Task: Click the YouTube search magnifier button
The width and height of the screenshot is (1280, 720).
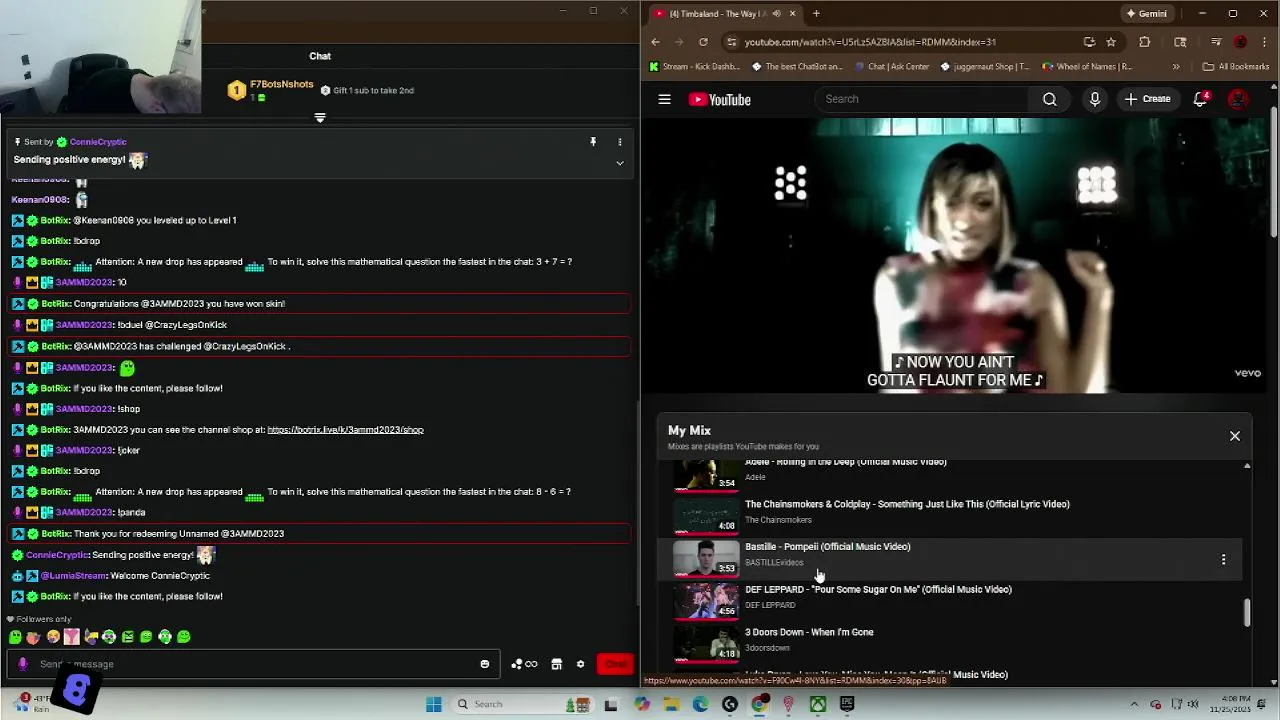Action: [1049, 99]
